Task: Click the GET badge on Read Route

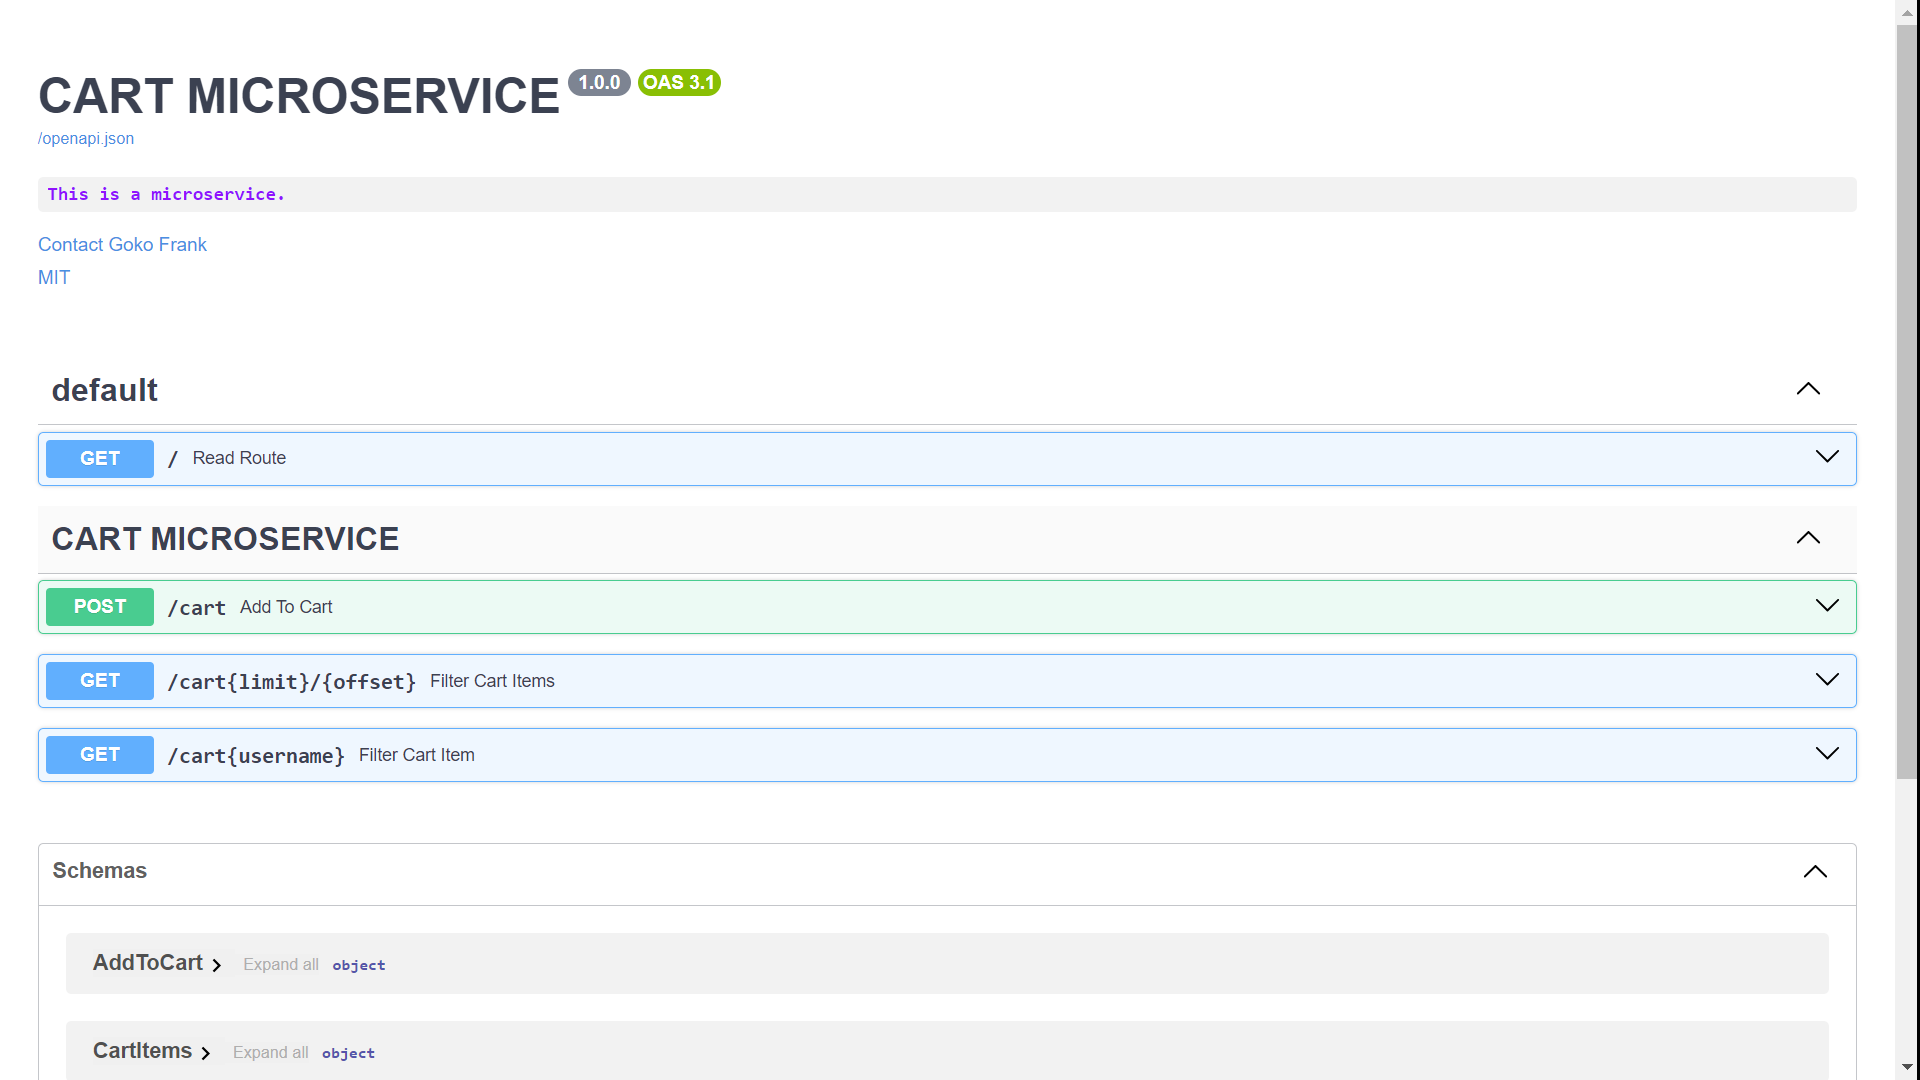Action: pyautogui.click(x=99, y=458)
